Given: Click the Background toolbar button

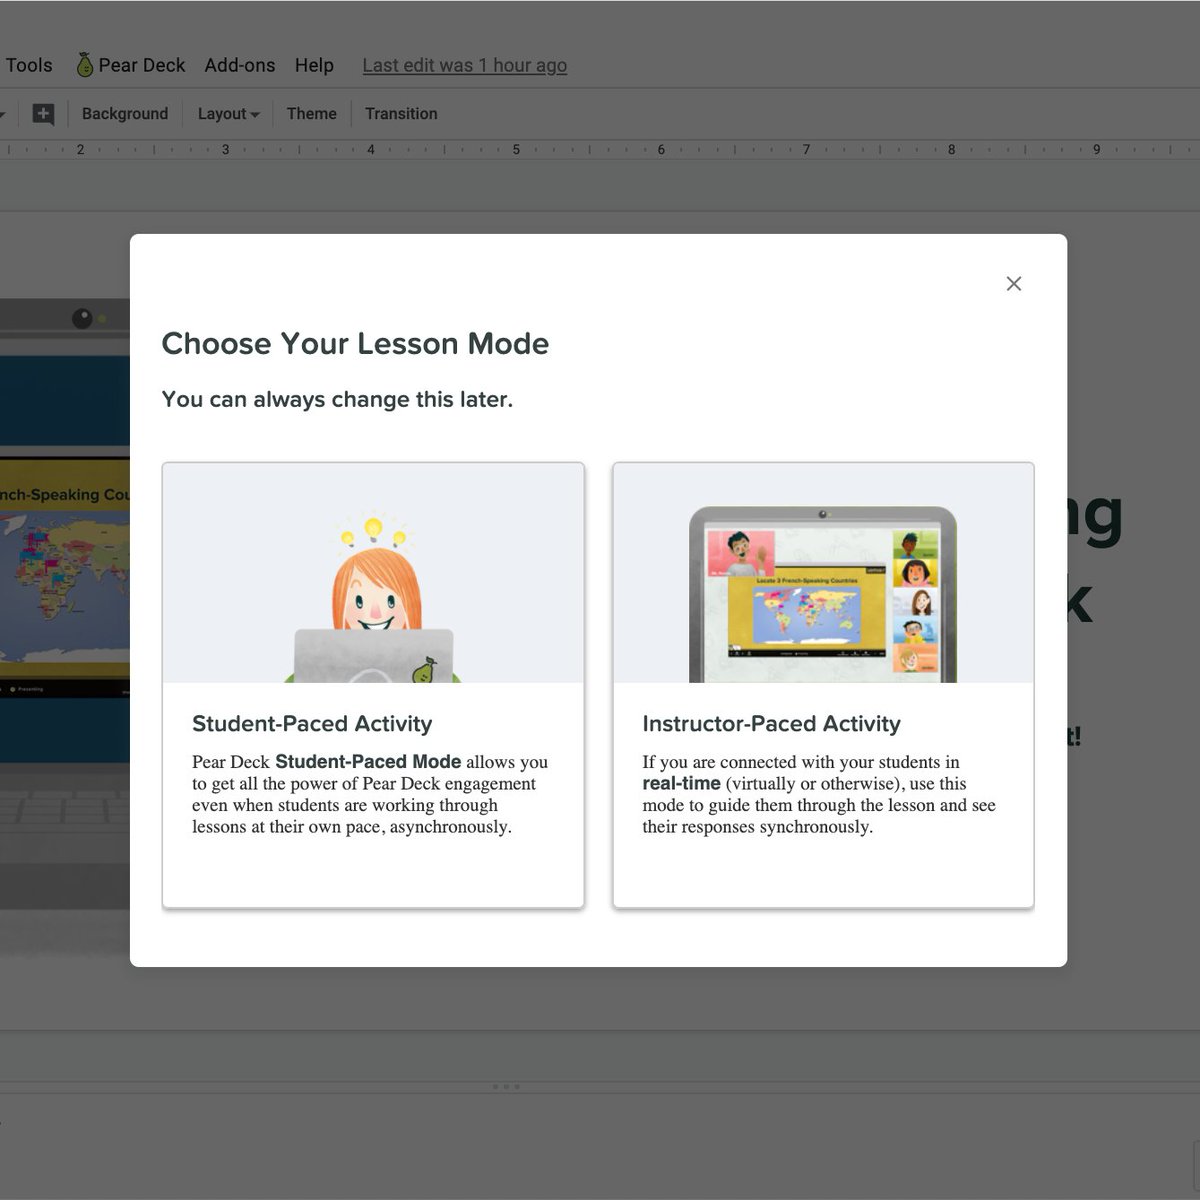Looking at the screenshot, I should (125, 114).
